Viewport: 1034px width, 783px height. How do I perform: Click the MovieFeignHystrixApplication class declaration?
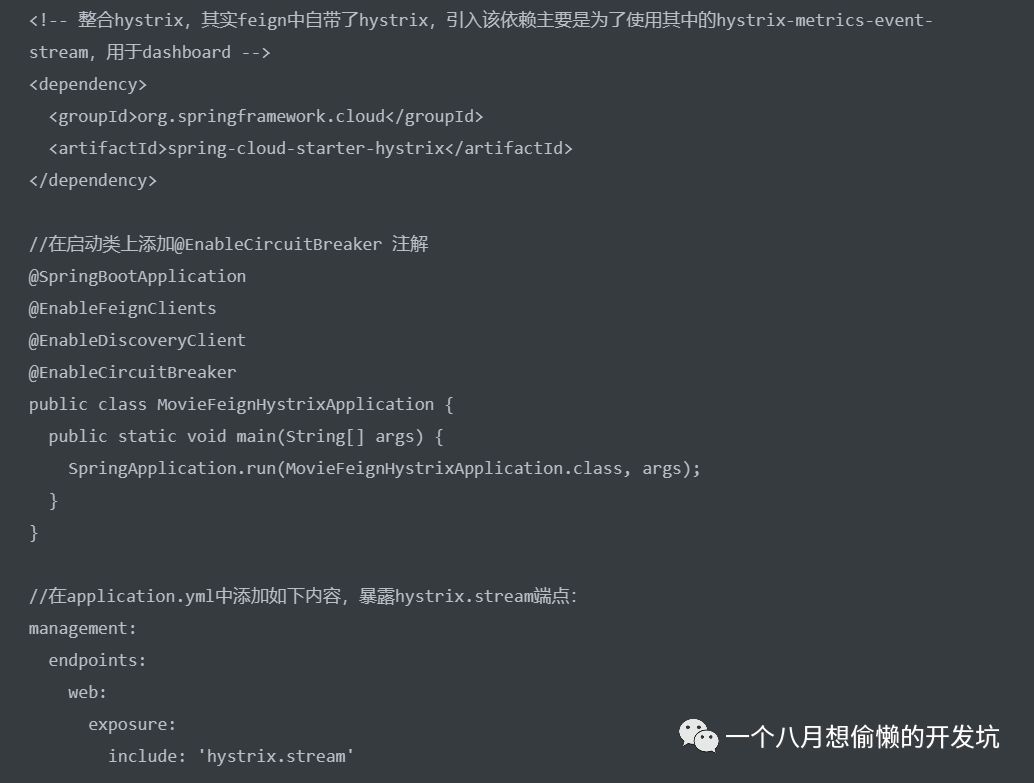coord(241,404)
